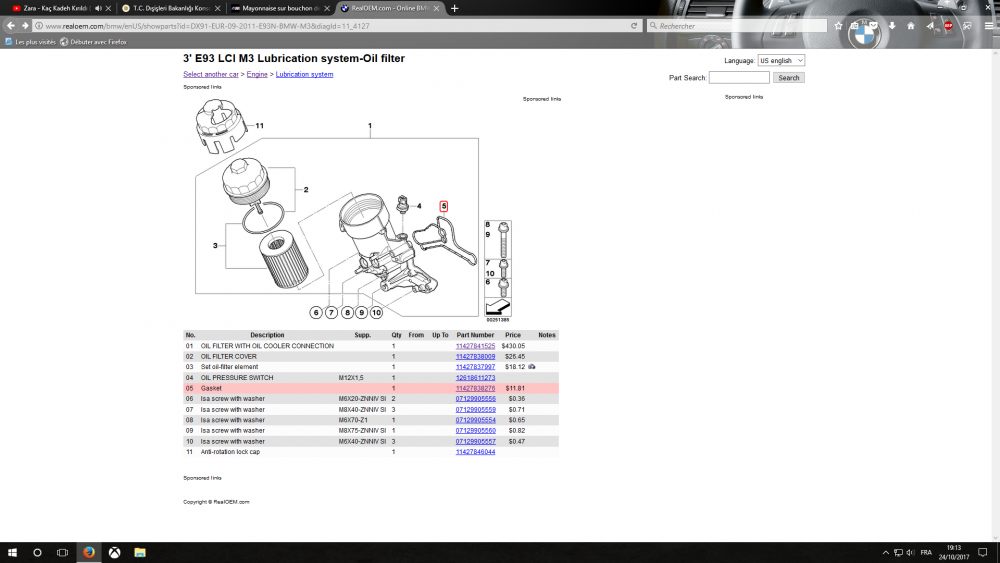The image size is (1000, 563).
Task: Show hidden system tray icons chevron
Action: pos(885,552)
